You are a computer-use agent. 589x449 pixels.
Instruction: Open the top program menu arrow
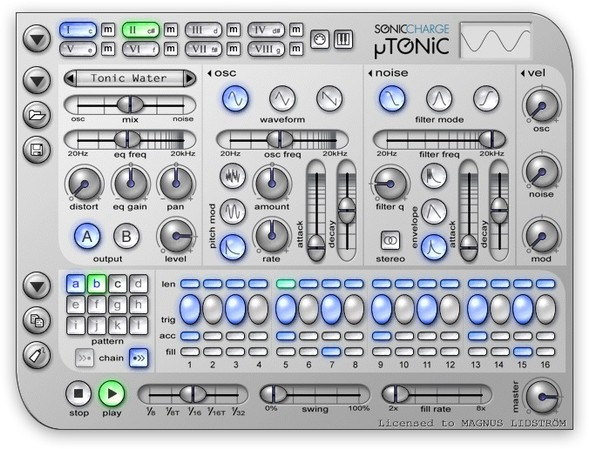[37, 39]
